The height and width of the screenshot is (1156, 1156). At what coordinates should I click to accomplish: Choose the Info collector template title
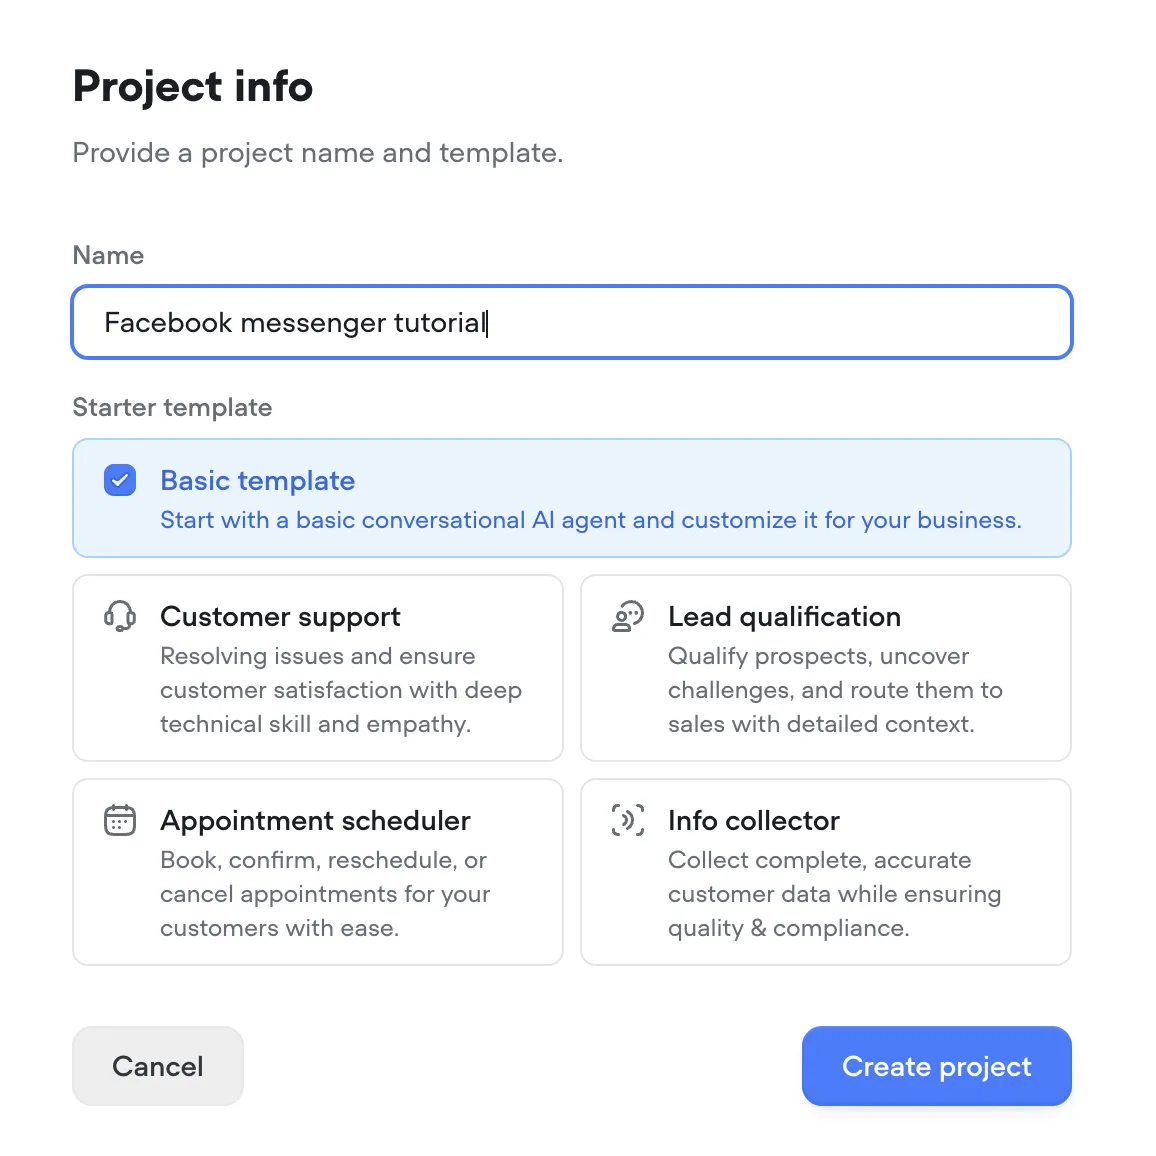tap(754, 821)
